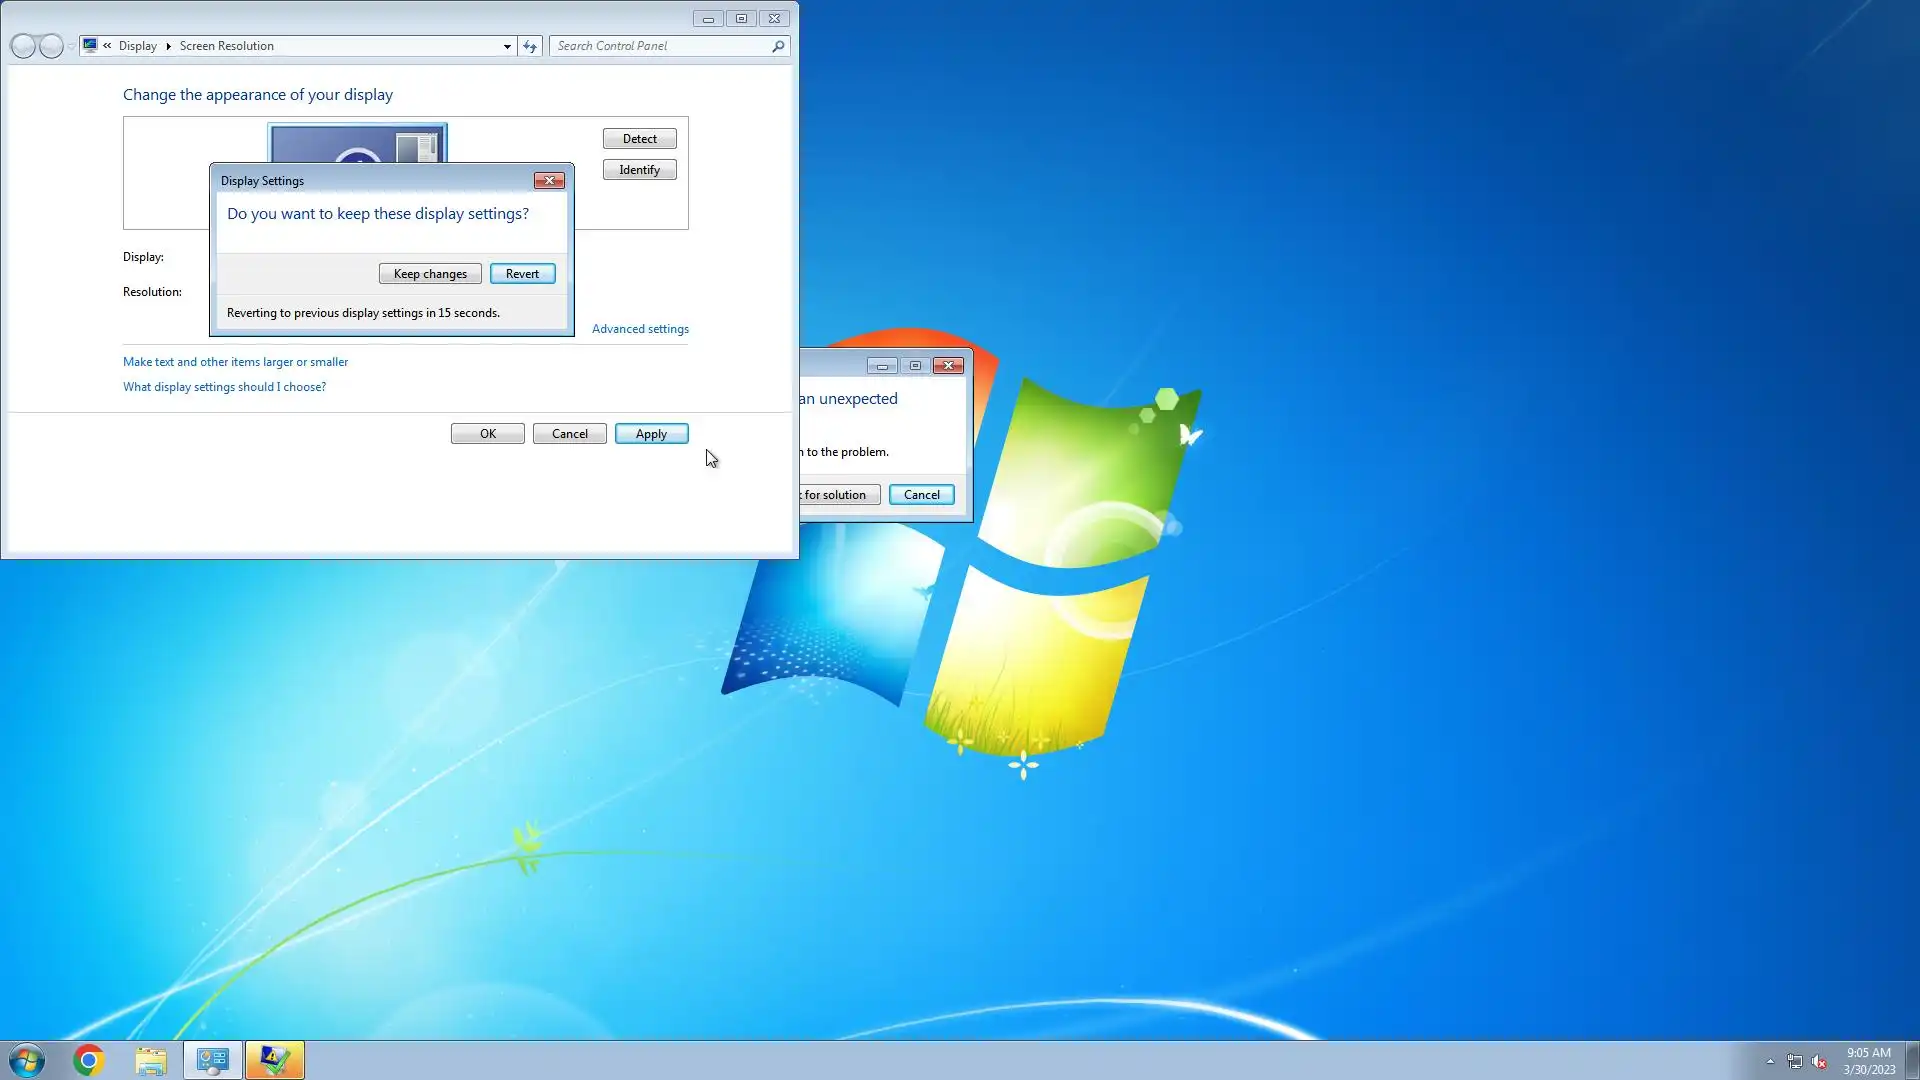Click Display in the breadcrumb path
This screenshot has height=1080, width=1920.
pos(137,46)
